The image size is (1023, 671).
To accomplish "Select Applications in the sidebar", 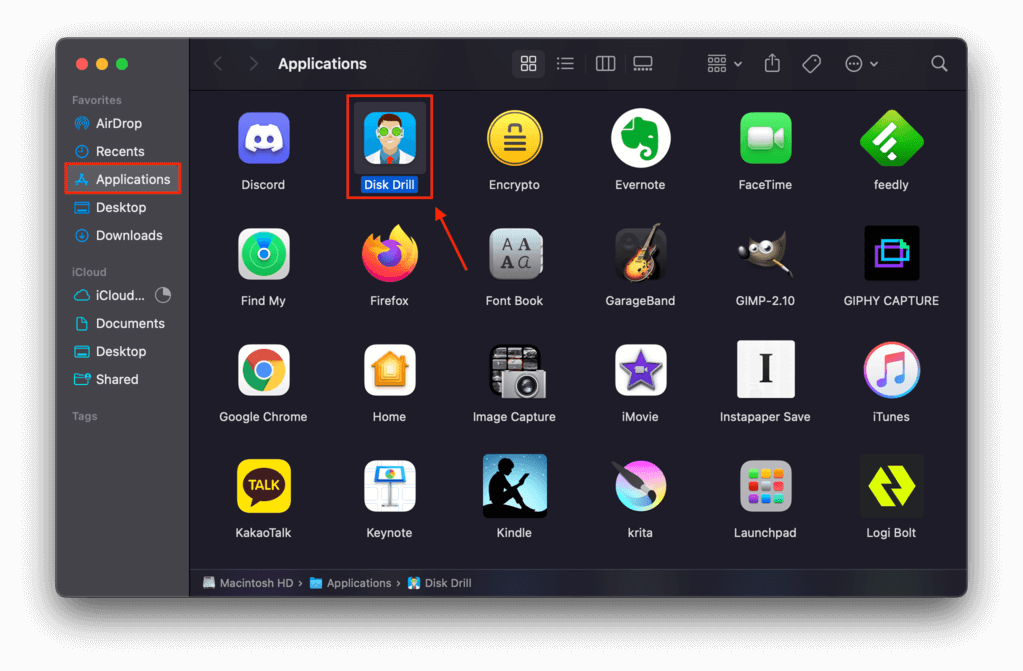I will [x=123, y=179].
